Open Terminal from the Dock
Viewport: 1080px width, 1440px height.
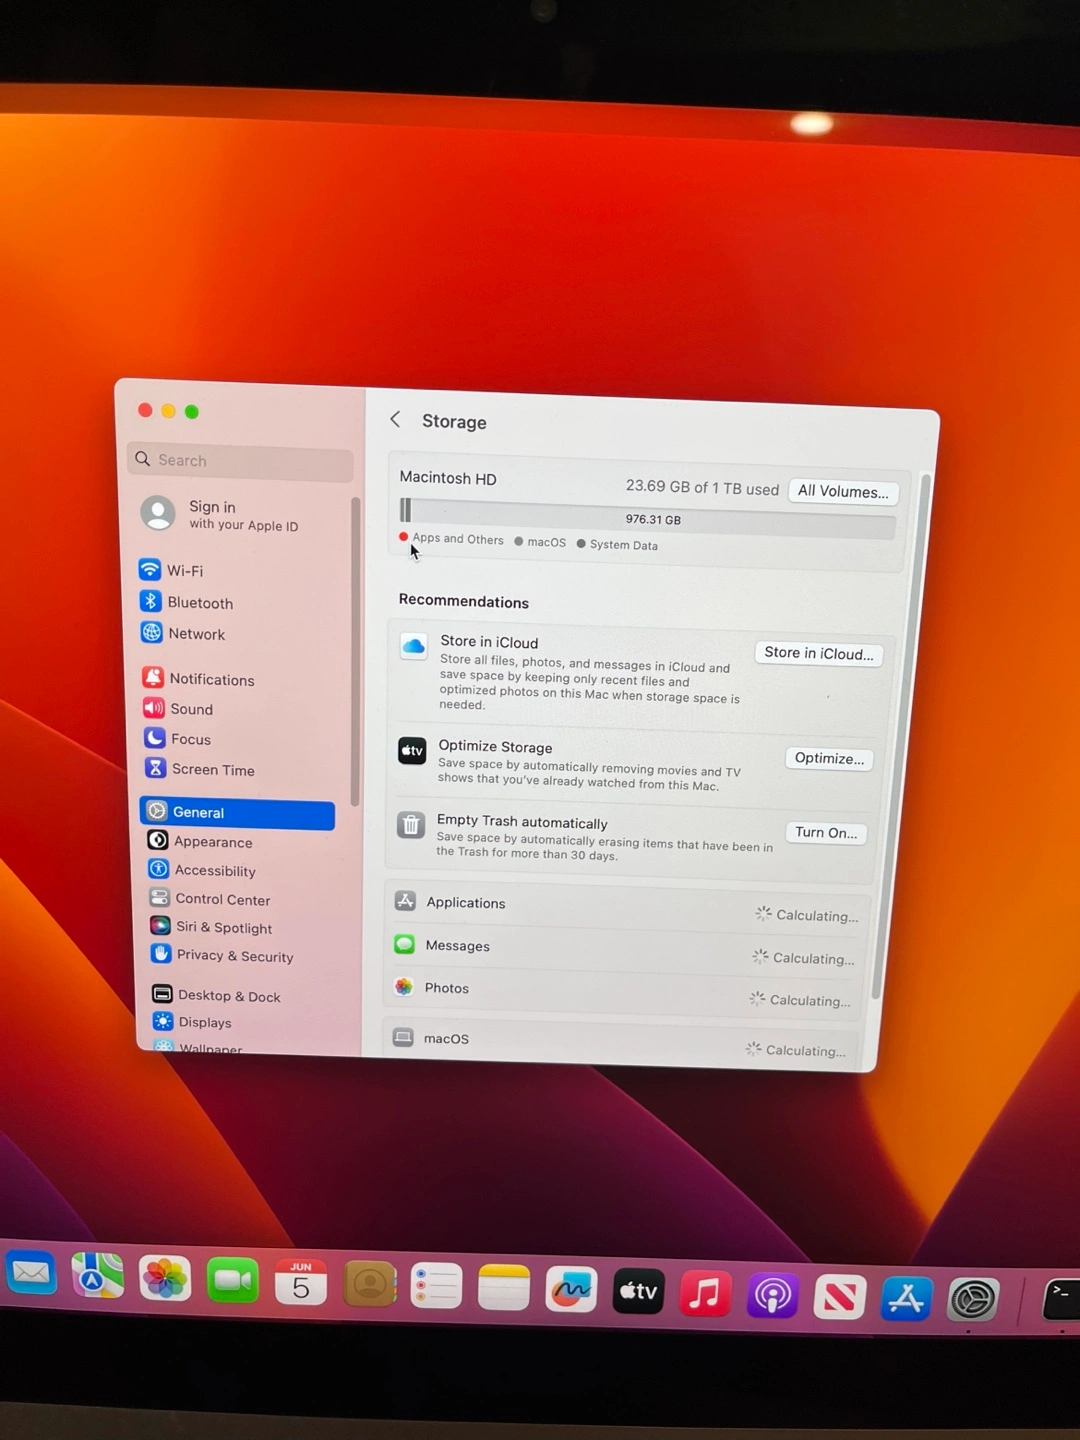click(1061, 1301)
